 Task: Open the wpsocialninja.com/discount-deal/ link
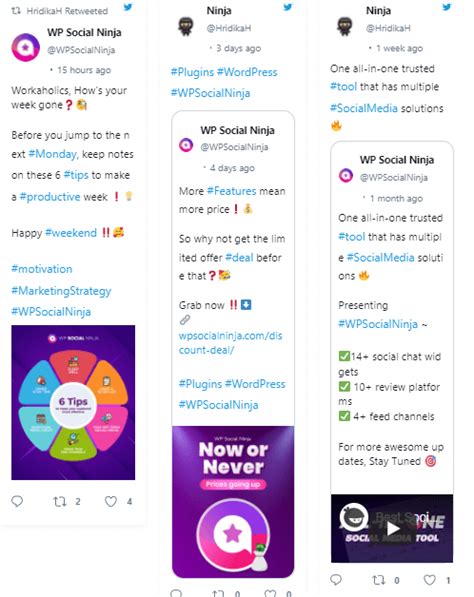pos(230,343)
